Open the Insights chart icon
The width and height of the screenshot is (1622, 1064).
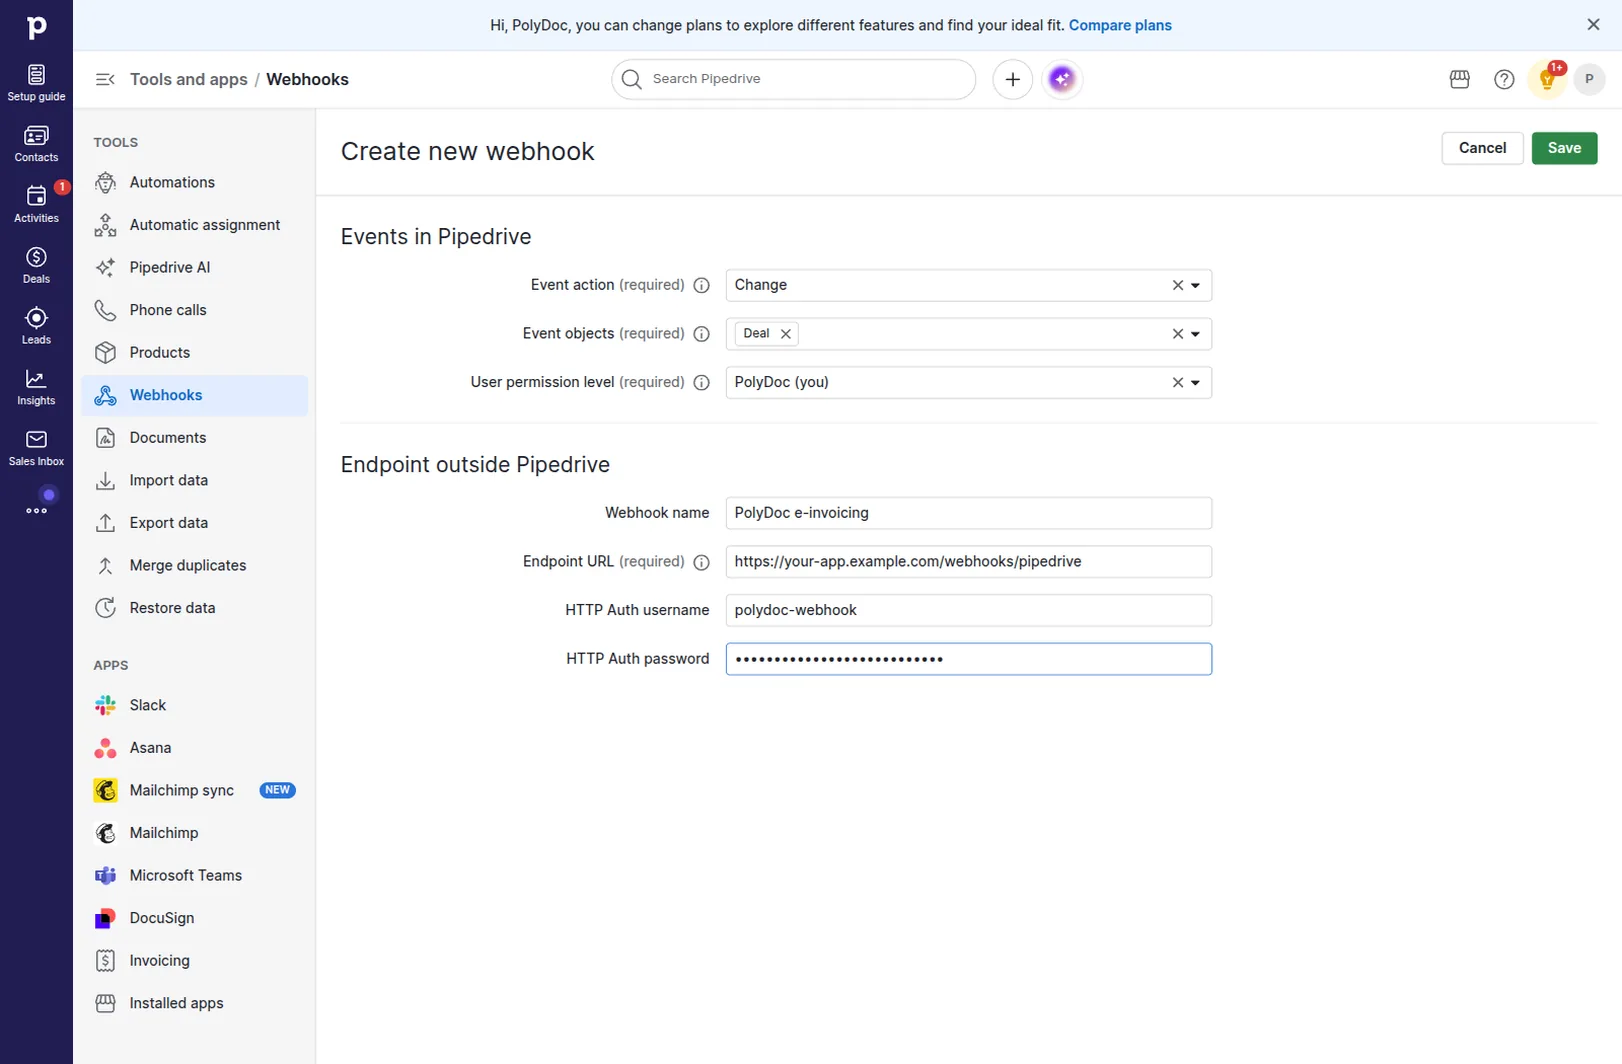[x=36, y=387]
